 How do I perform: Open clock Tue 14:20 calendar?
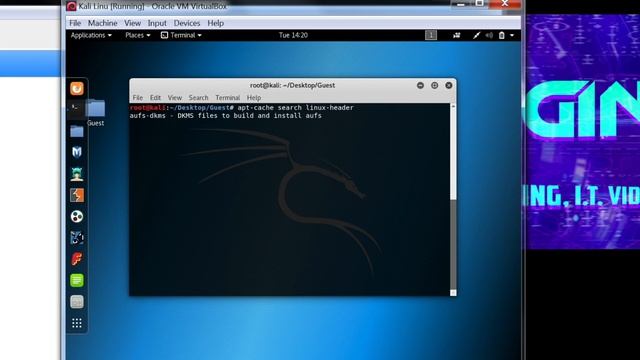click(293, 35)
